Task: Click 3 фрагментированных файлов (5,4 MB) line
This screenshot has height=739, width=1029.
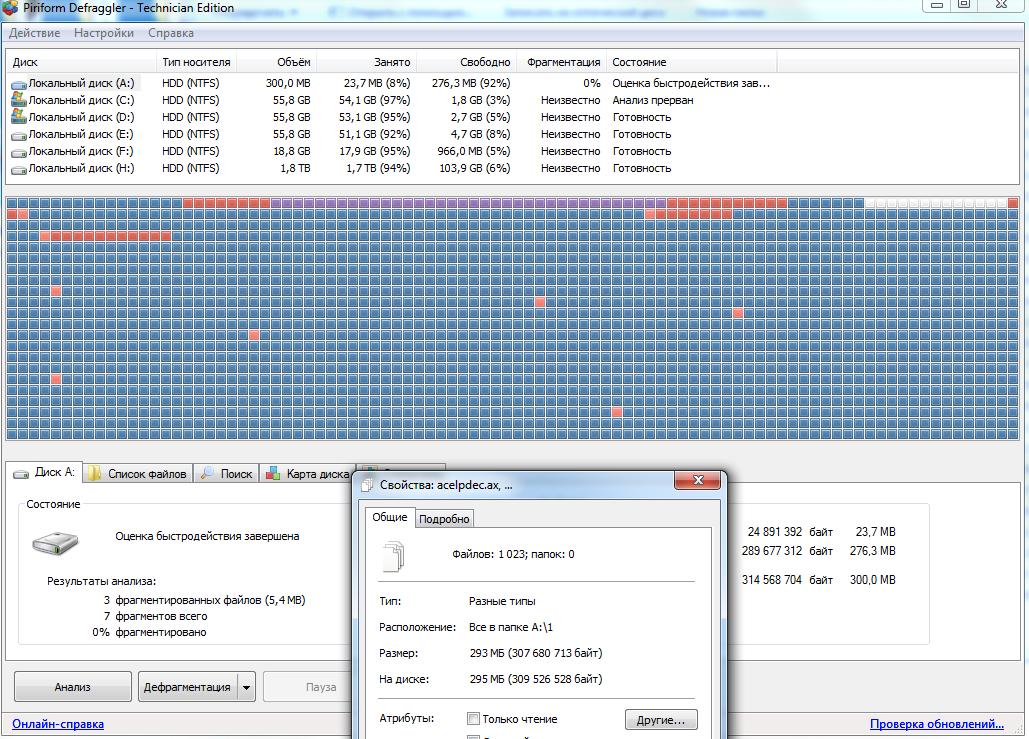Action: pos(204,600)
